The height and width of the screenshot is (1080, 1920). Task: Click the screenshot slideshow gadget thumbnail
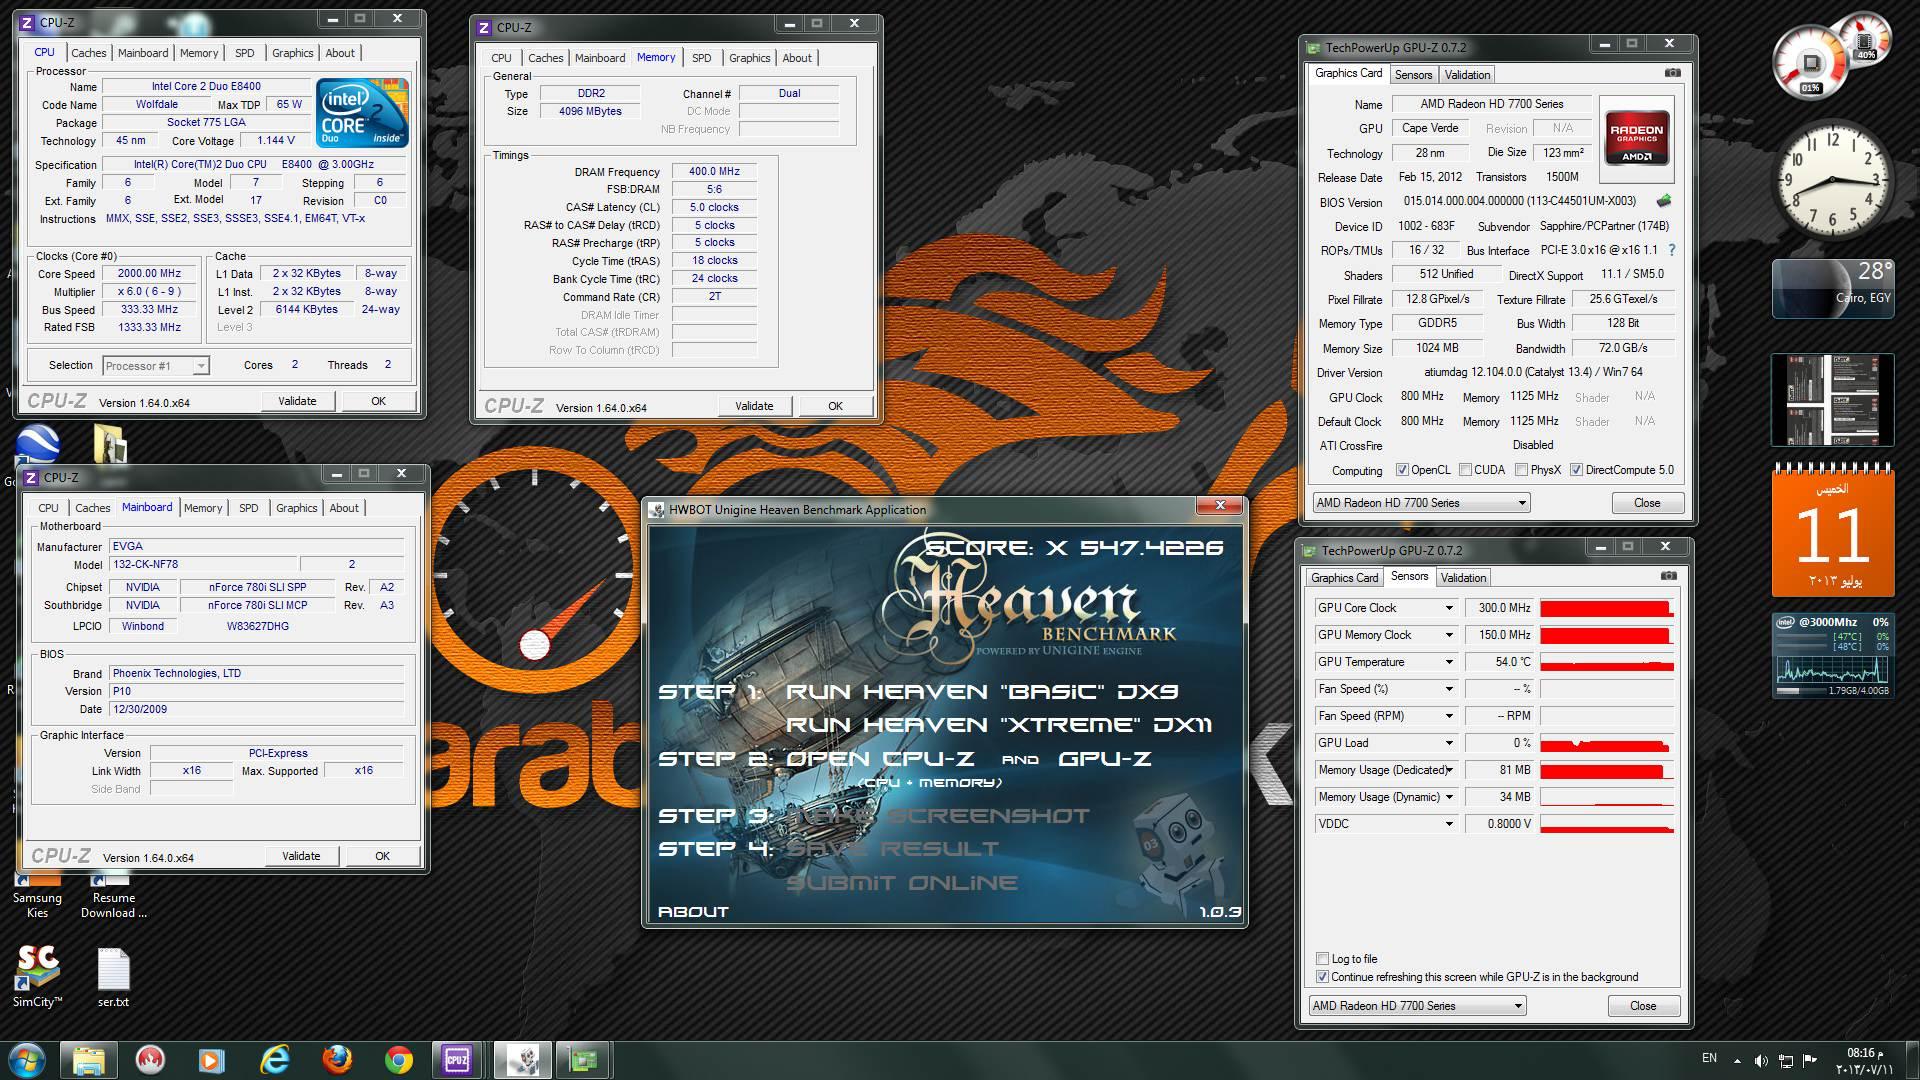[x=1833, y=400]
